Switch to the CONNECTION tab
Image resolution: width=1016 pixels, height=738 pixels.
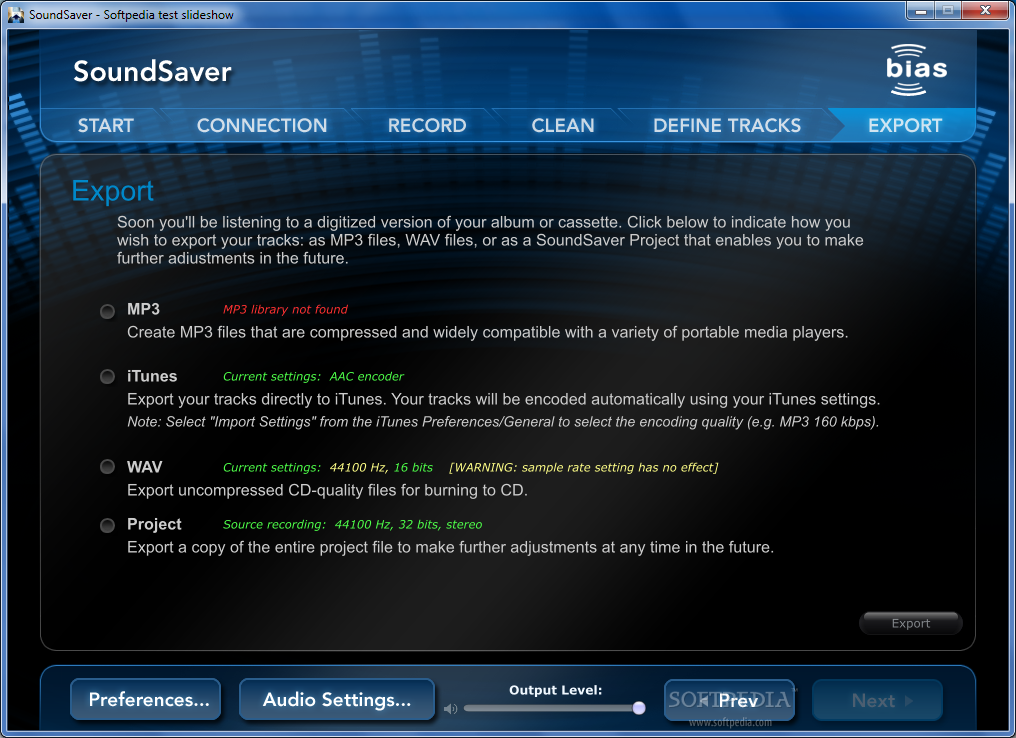[262, 125]
